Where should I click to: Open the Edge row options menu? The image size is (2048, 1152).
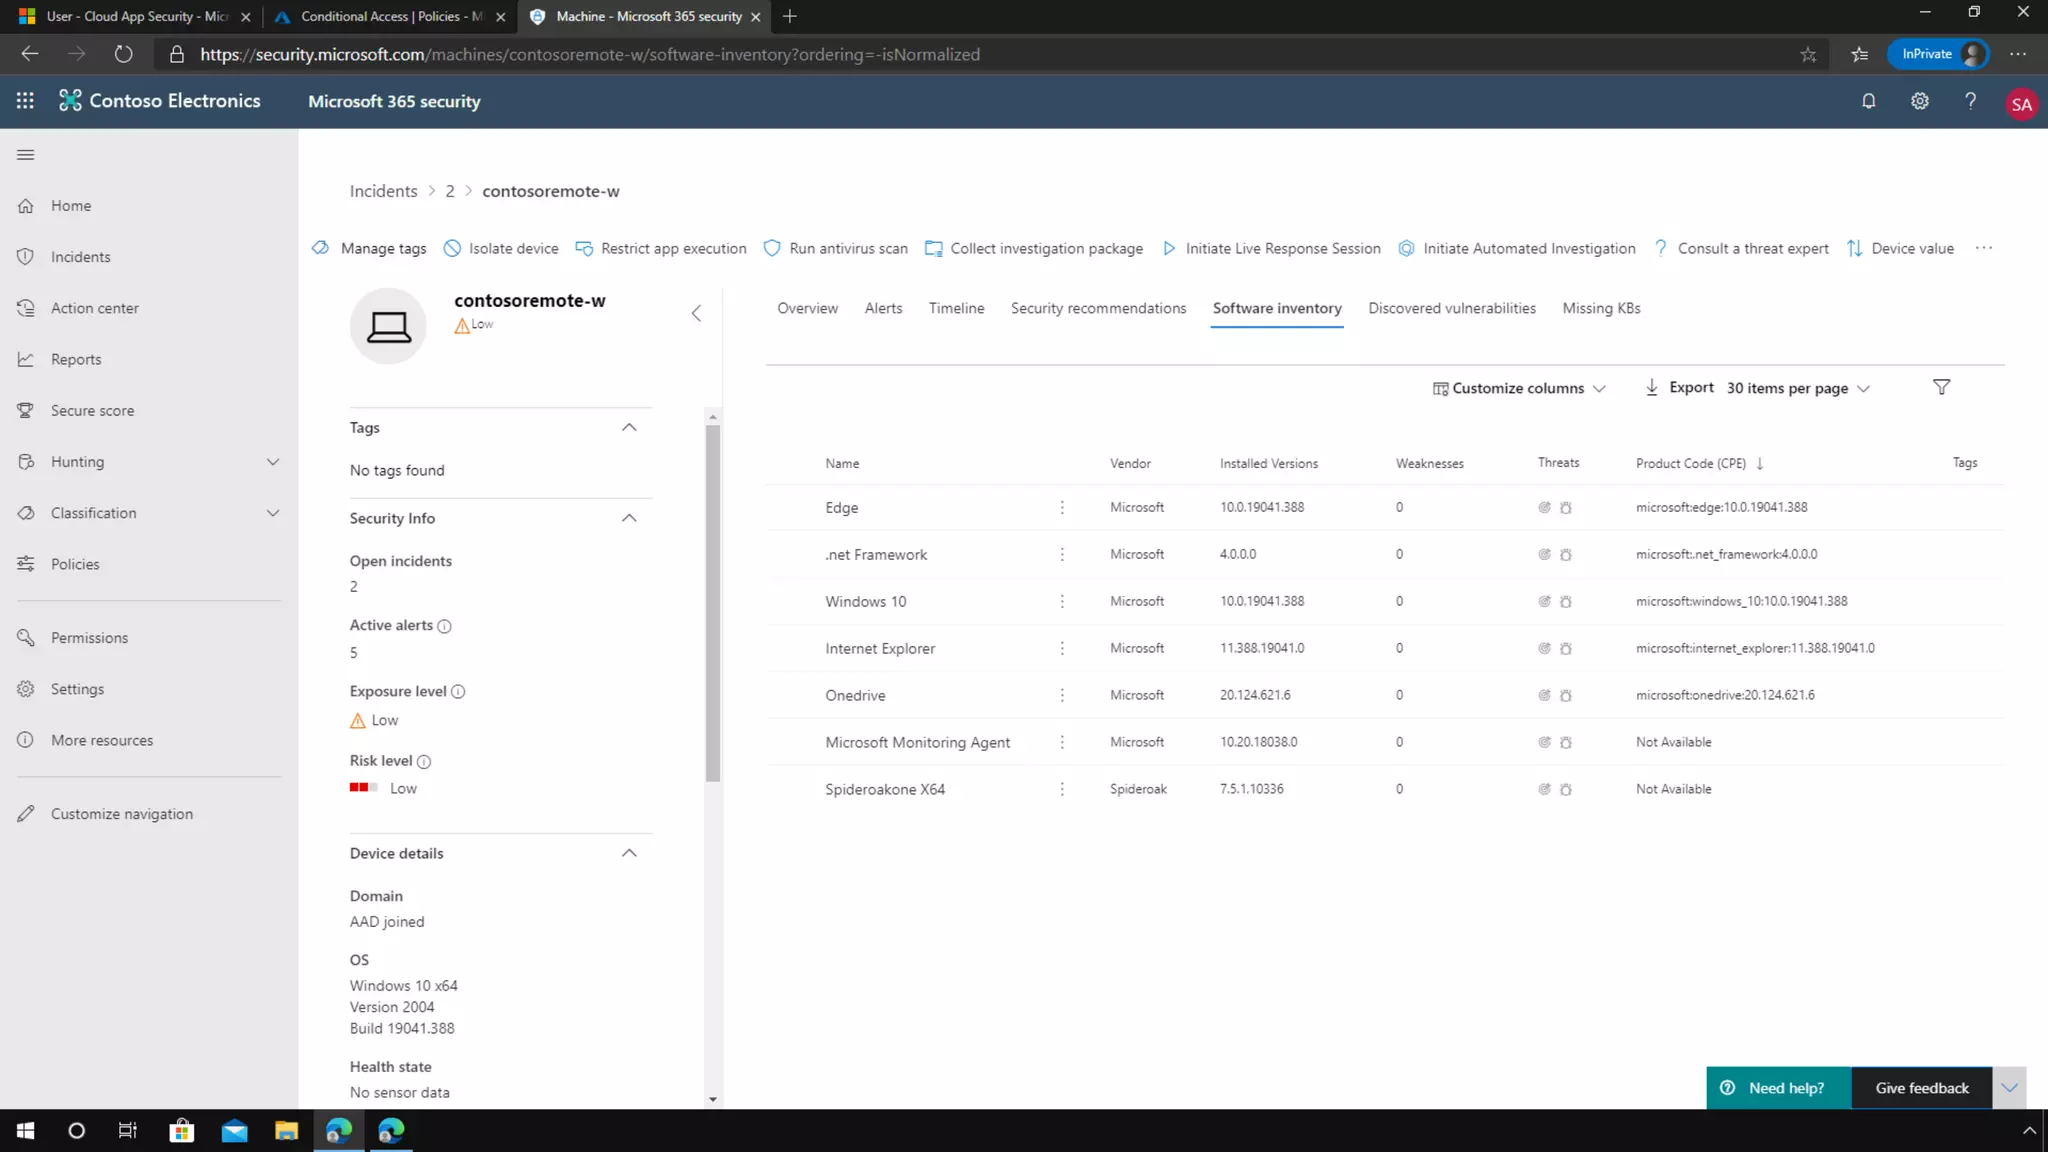click(1062, 507)
